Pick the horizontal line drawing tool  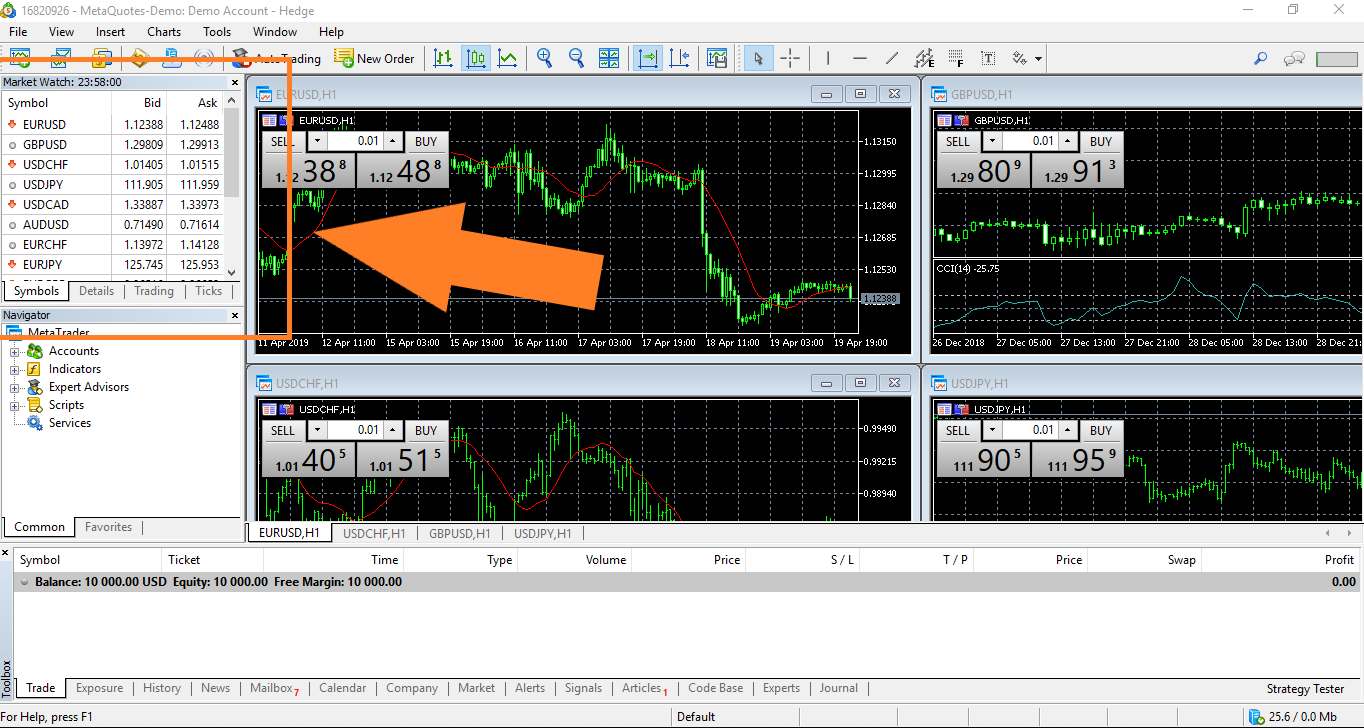point(860,58)
